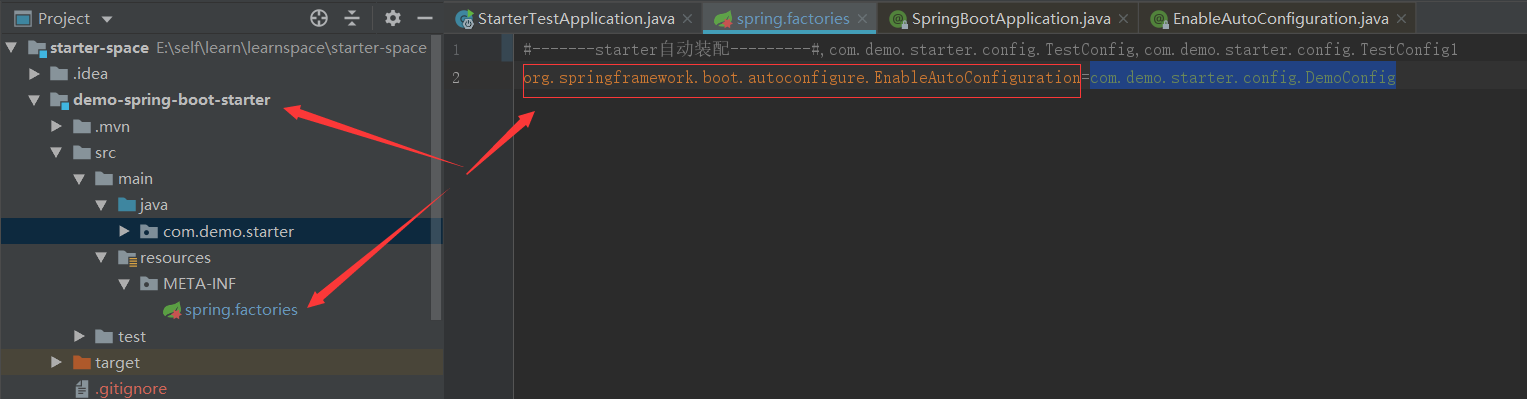Click the orange target folder icon
Image resolution: width=1527 pixels, height=399 pixels.
pyautogui.click(x=82, y=362)
